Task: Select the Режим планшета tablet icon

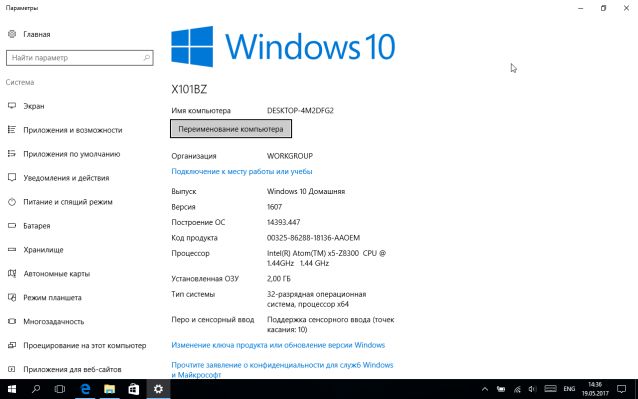Action: tap(12, 297)
